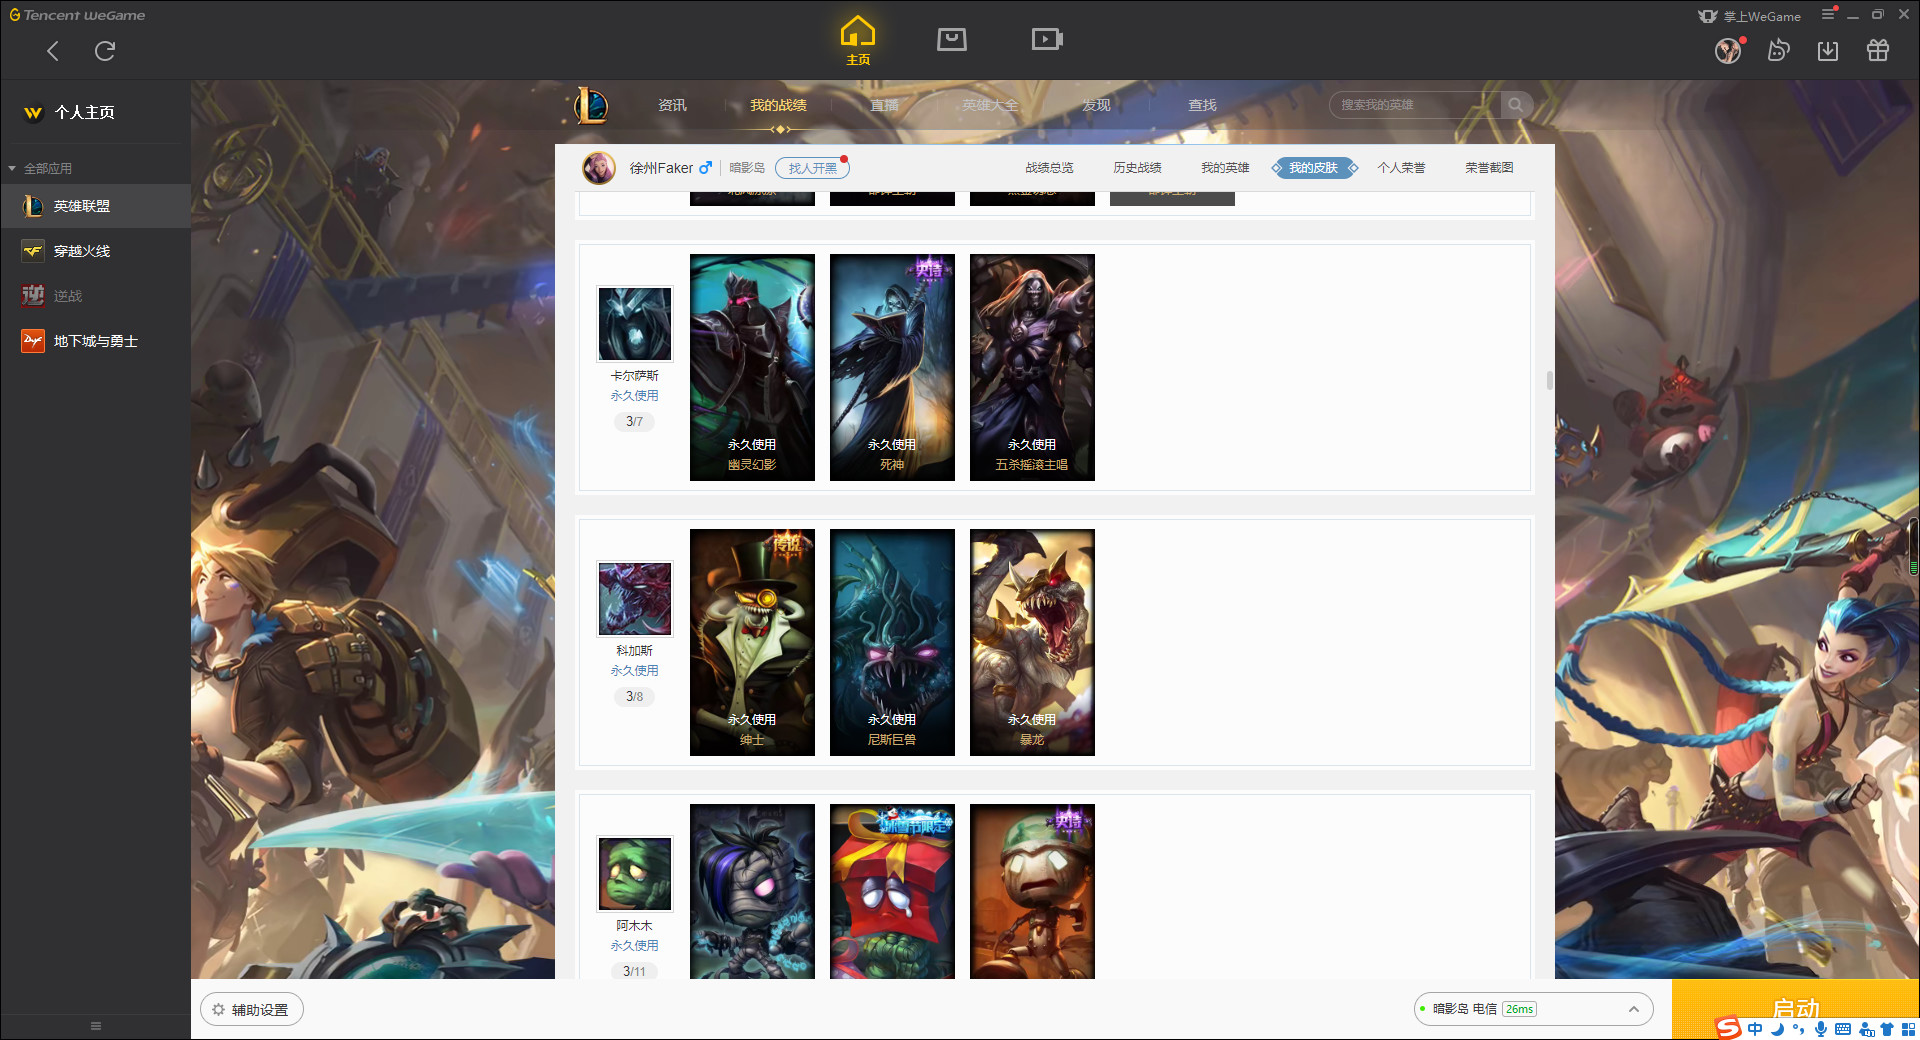The width and height of the screenshot is (1920, 1040).
Task: Open the gift box Amumu skin card
Action: tap(892, 891)
